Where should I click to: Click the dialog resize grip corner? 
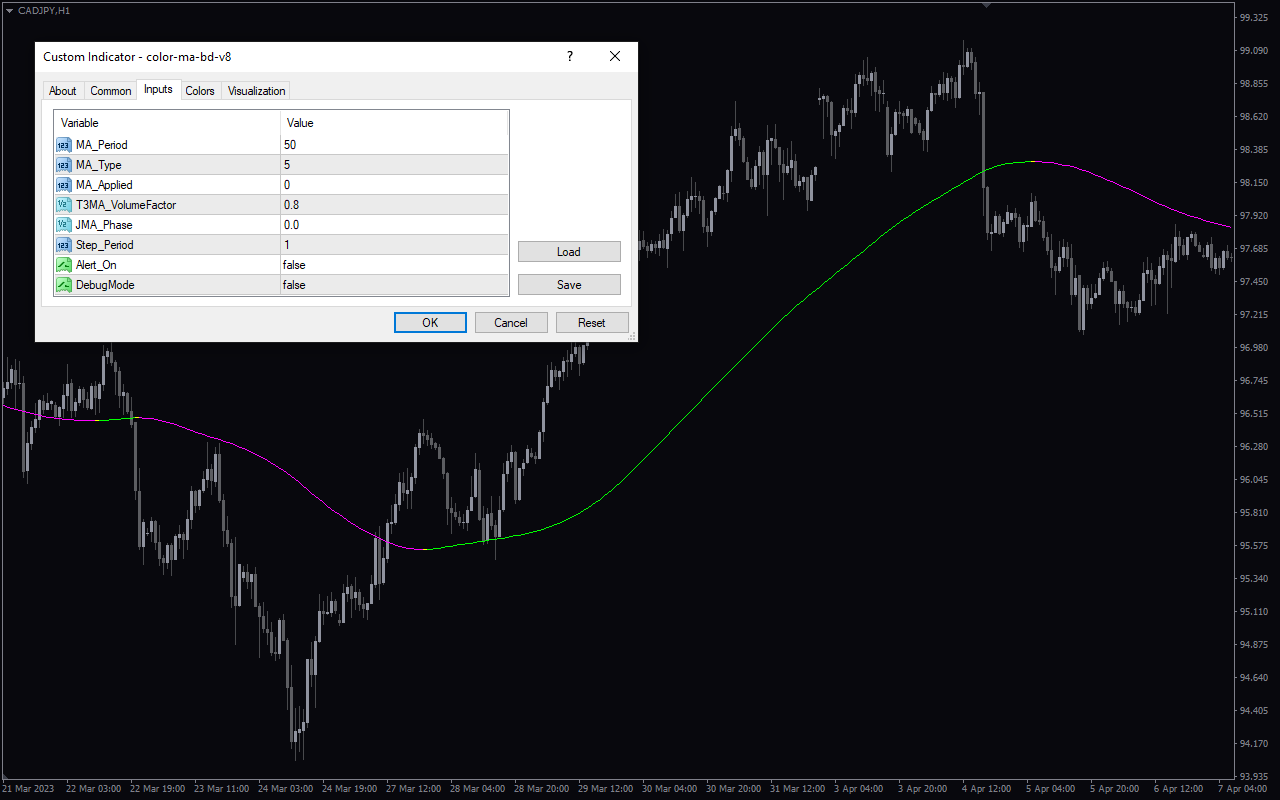[x=631, y=336]
